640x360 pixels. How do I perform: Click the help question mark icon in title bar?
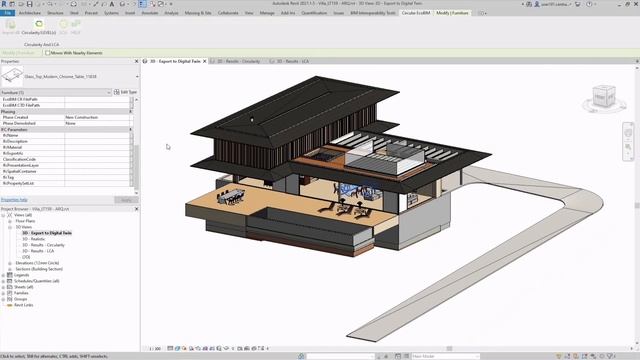(589, 4)
